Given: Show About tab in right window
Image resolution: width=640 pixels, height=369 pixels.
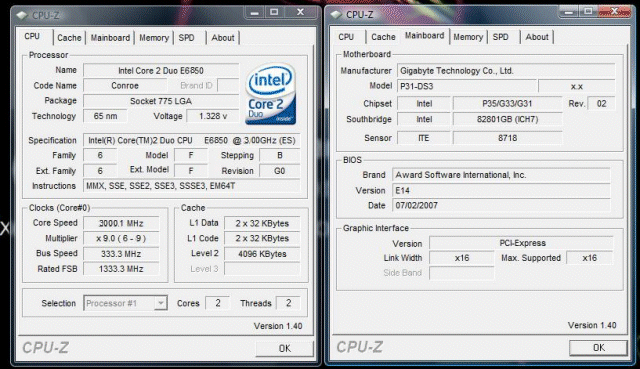Looking at the screenshot, I should (x=537, y=37).
